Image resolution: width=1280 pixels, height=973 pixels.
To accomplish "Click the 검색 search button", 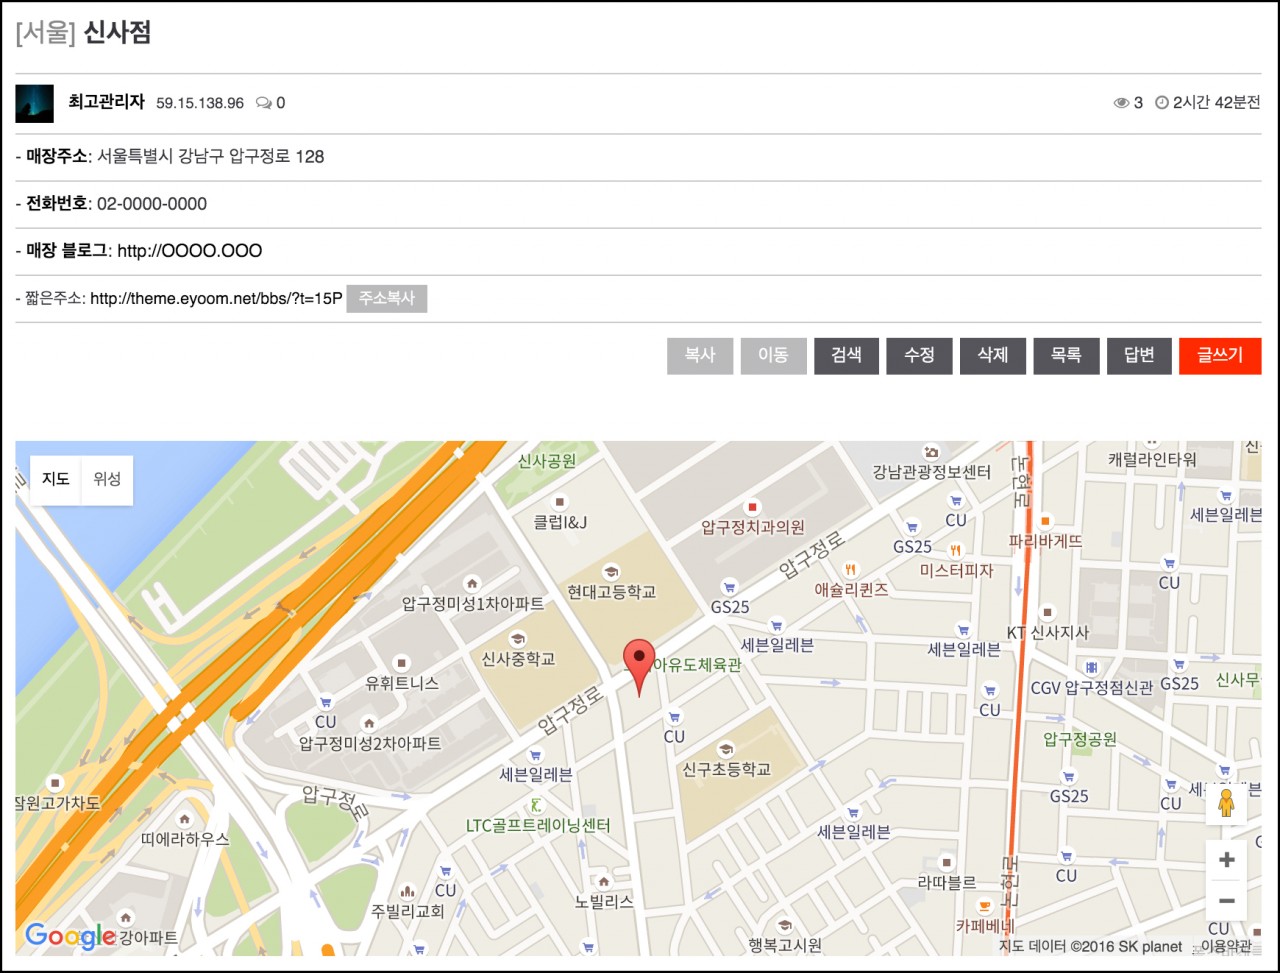I will pyautogui.click(x=846, y=356).
